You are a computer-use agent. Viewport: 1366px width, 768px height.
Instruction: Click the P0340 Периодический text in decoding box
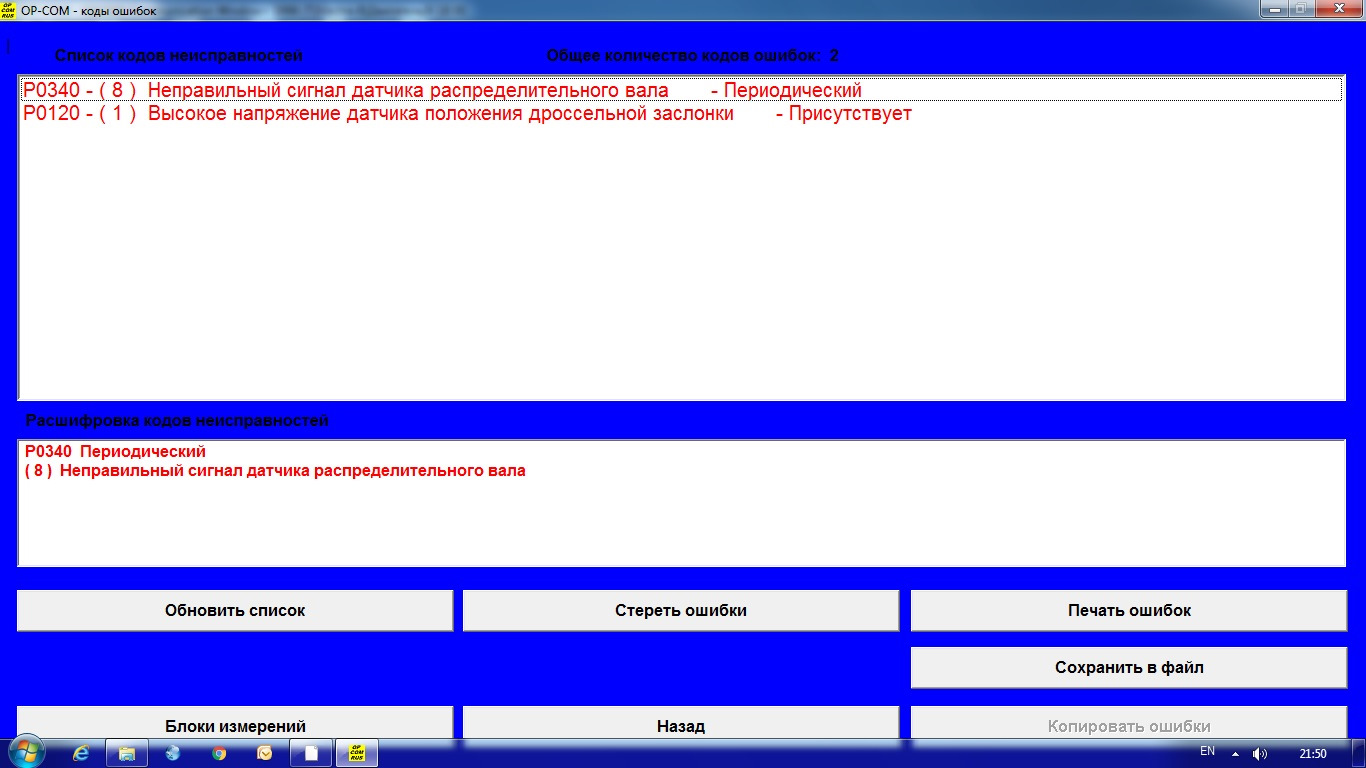(x=115, y=452)
